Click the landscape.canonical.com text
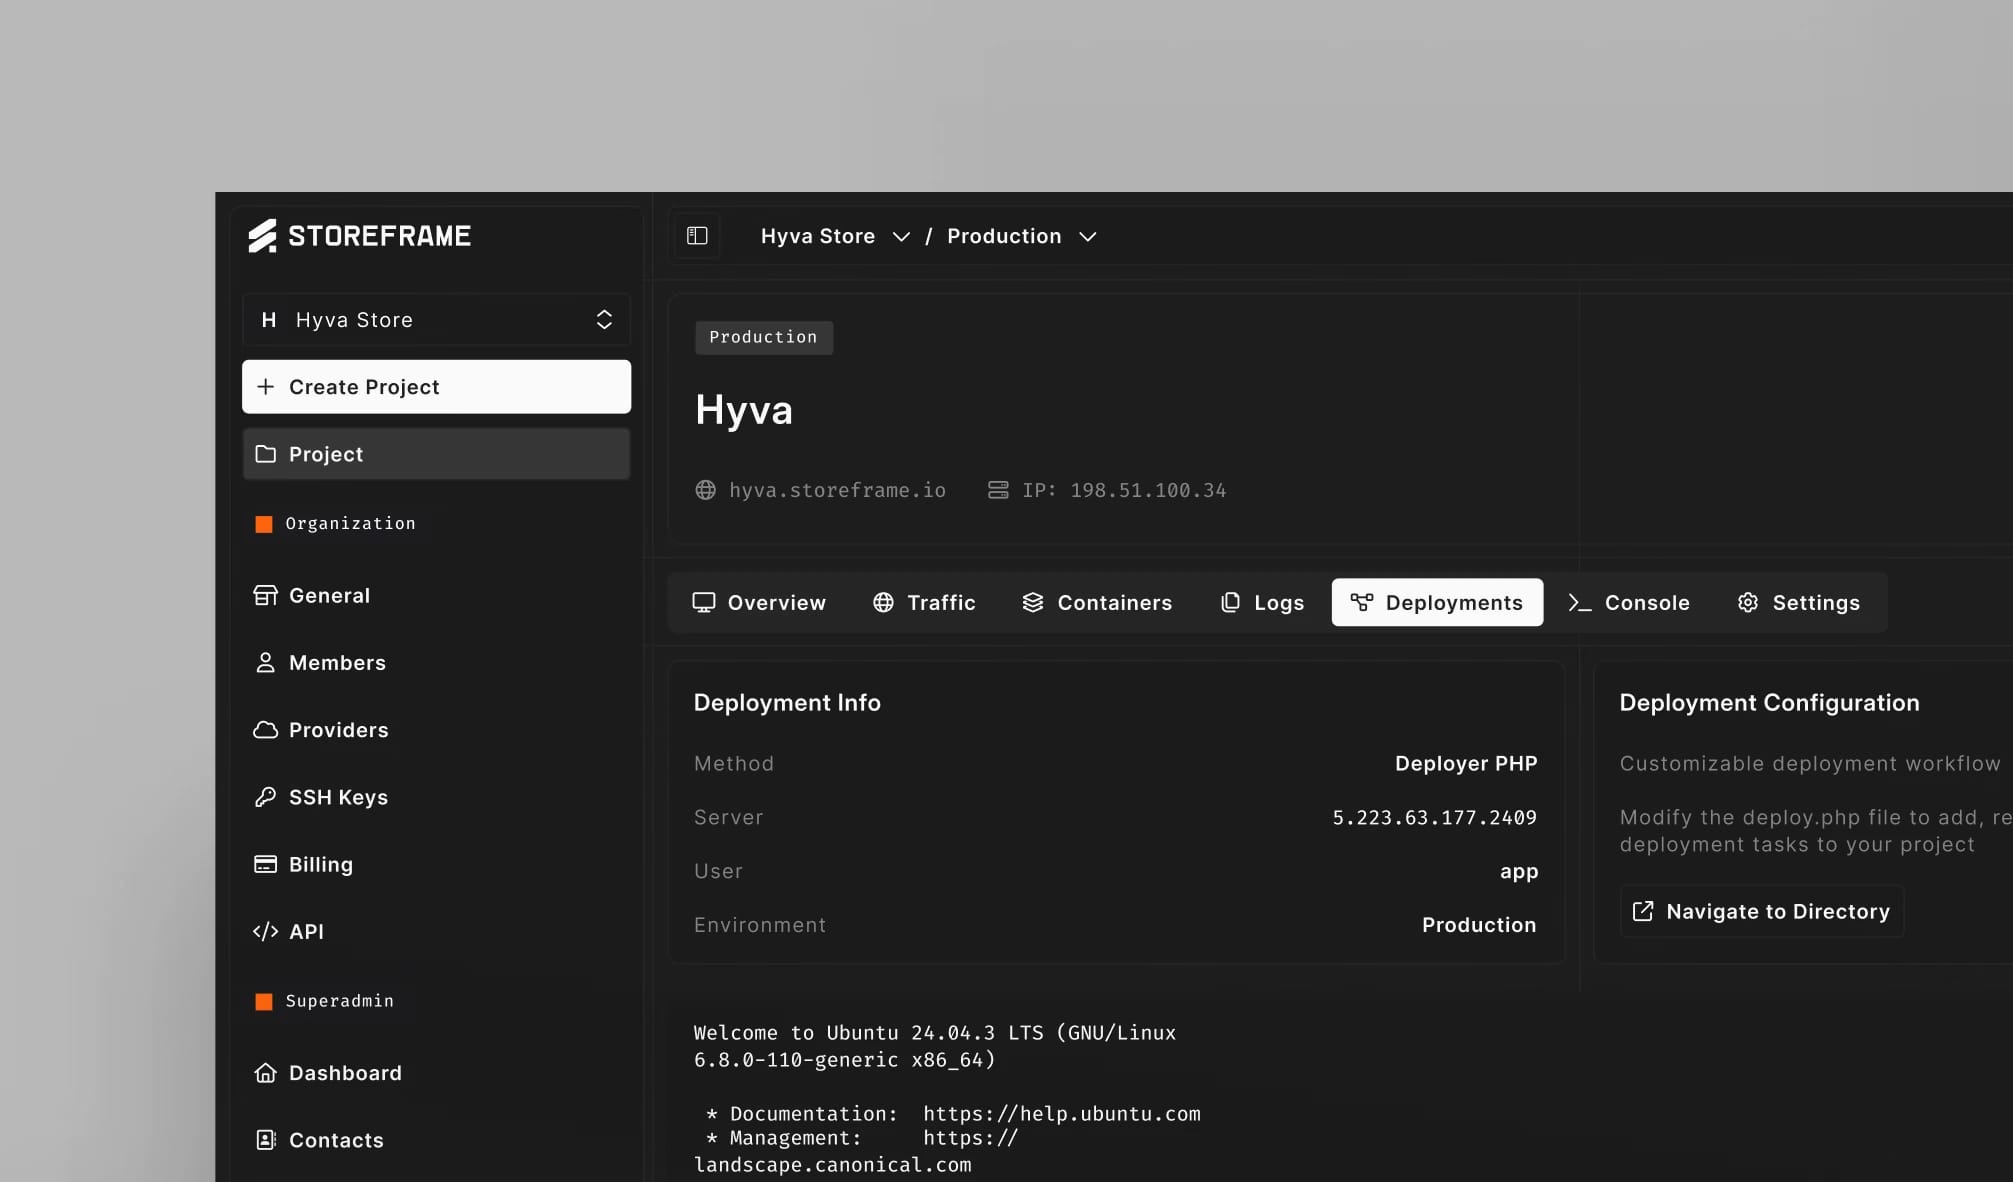 click(x=832, y=1165)
